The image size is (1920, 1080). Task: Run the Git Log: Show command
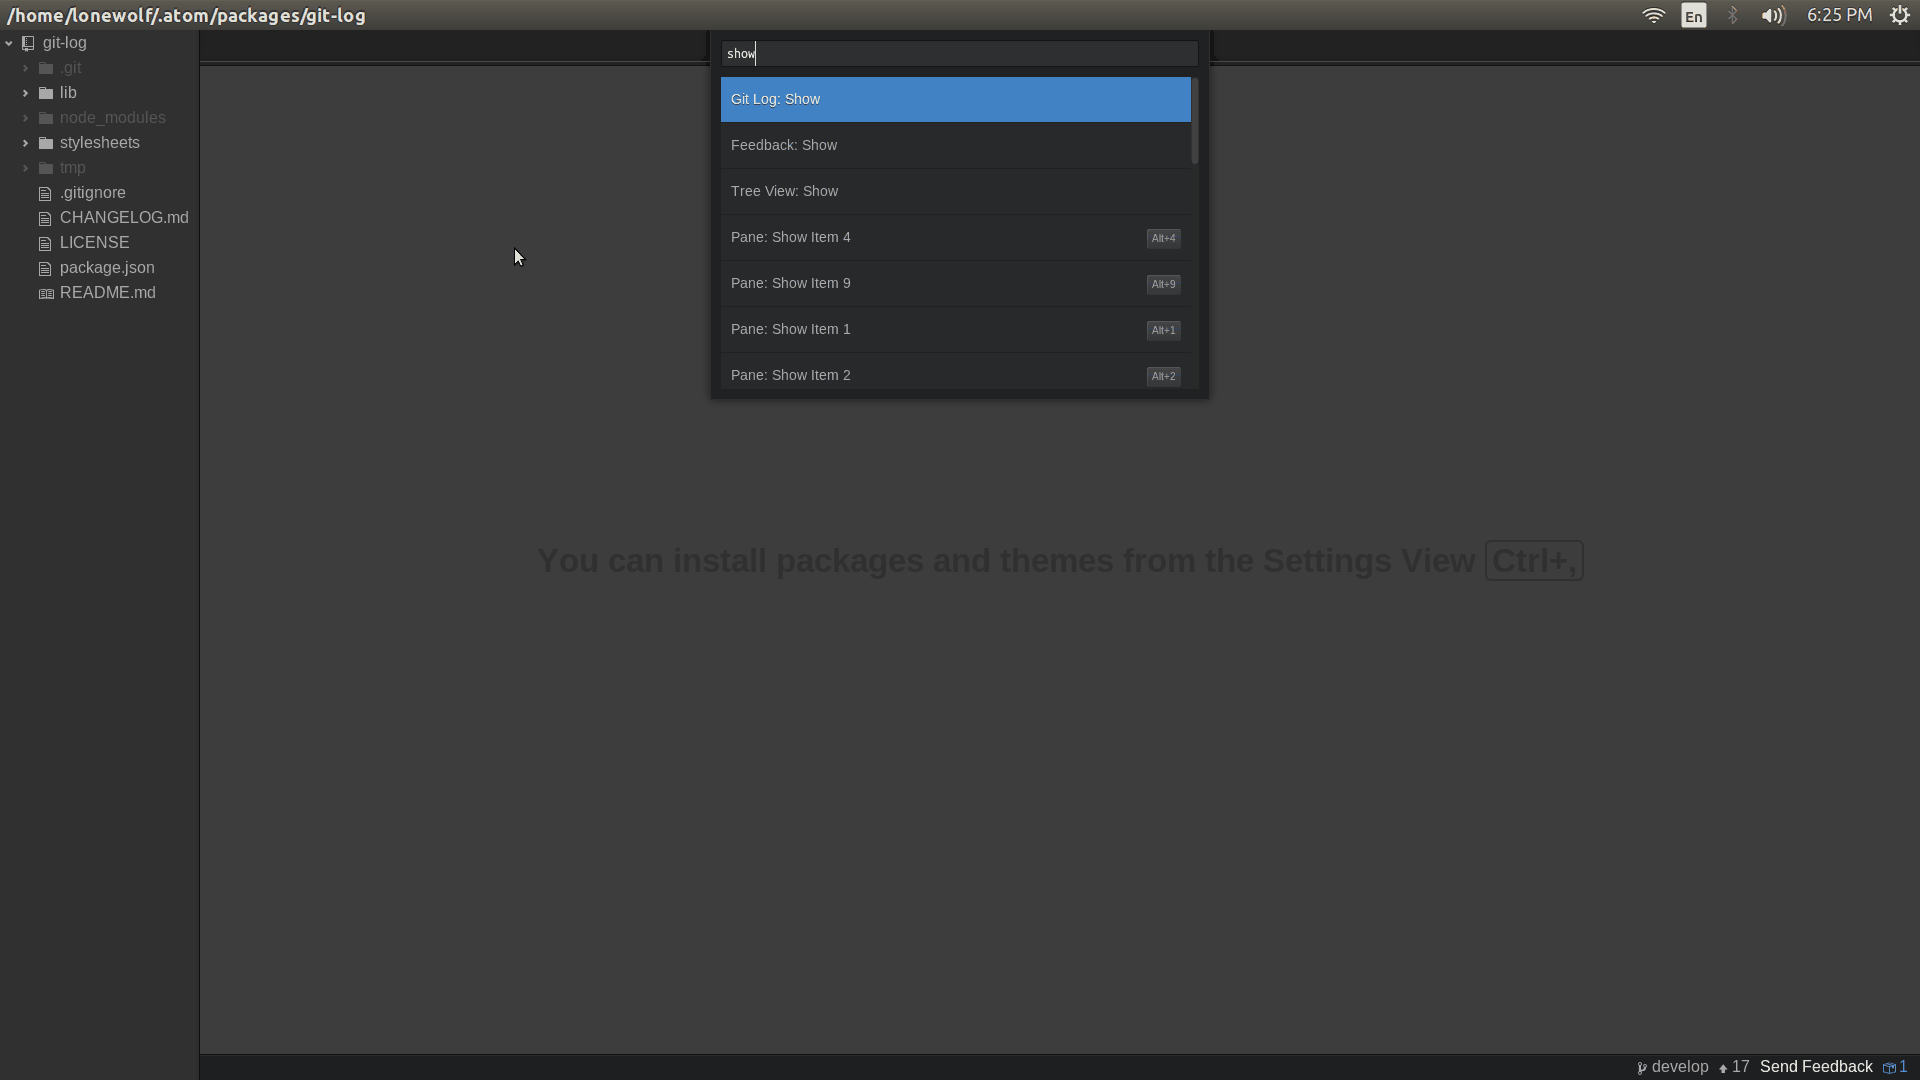click(955, 99)
